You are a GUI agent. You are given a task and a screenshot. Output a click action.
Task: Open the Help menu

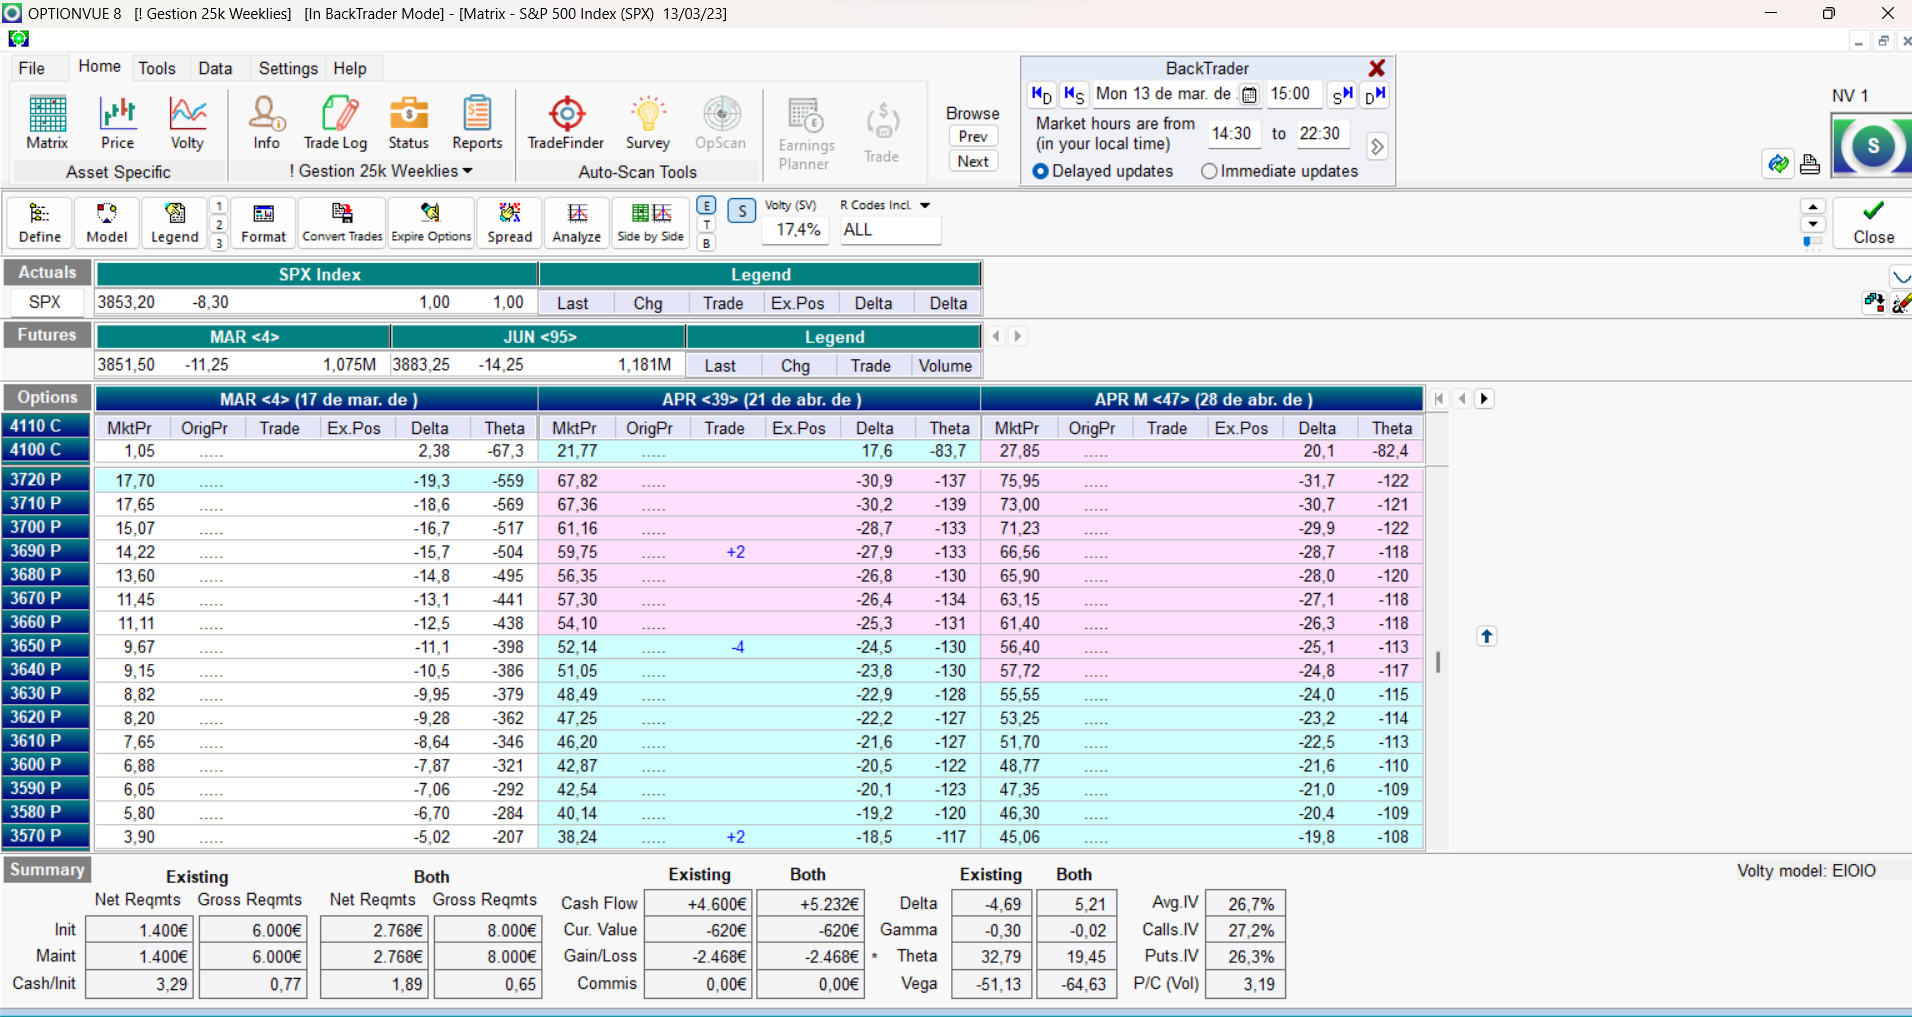(350, 68)
